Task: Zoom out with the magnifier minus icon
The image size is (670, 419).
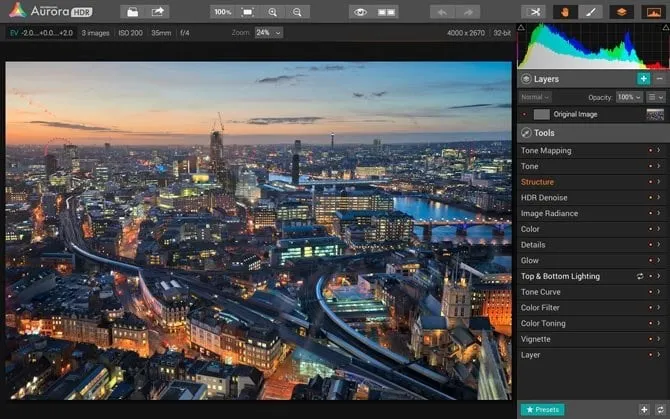Action: [297, 12]
